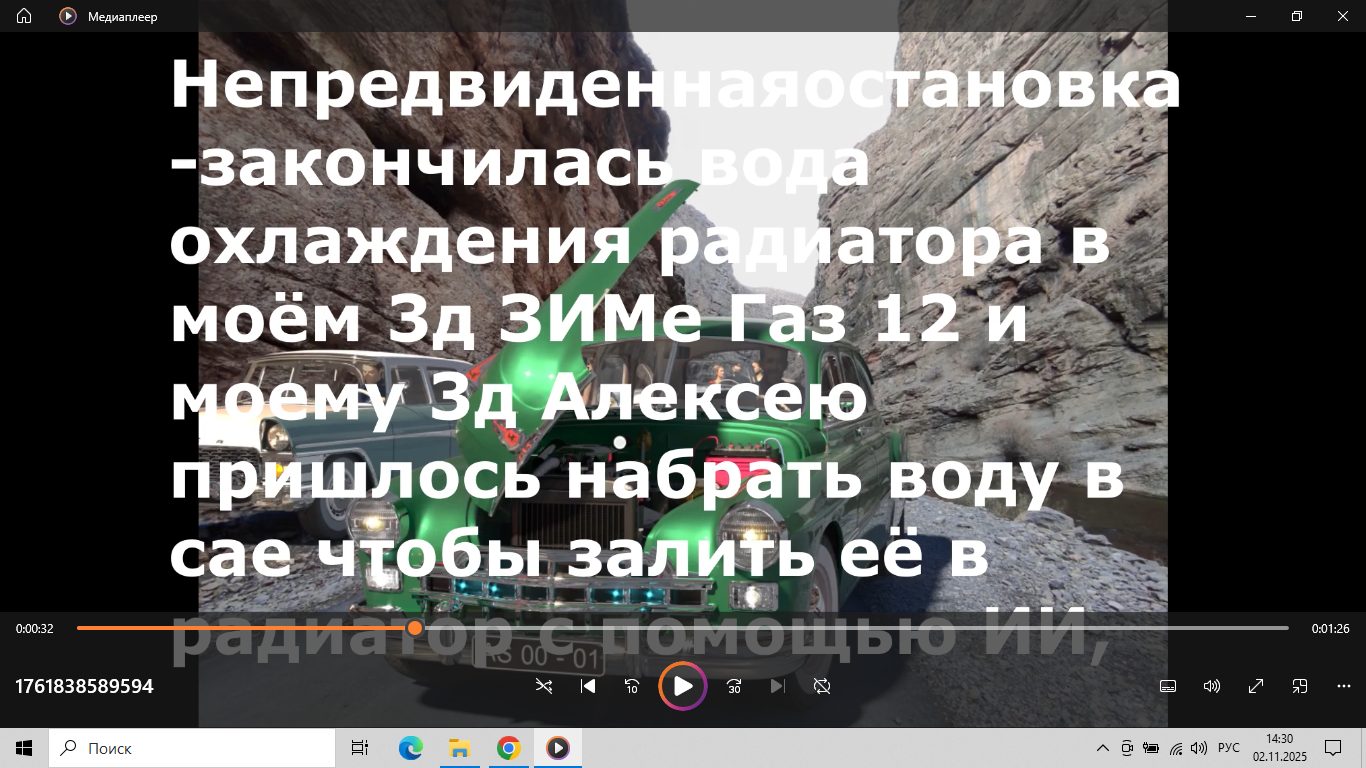Expand hidden icons in the system tray
1366x768 pixels.
click(x=1101, y=747)
